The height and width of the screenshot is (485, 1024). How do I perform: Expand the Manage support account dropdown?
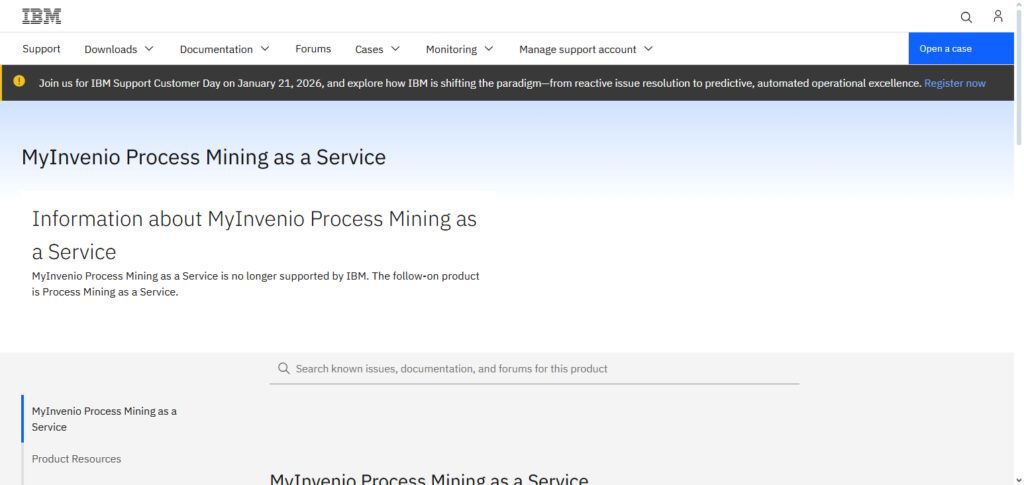click(x=586, y=49)
